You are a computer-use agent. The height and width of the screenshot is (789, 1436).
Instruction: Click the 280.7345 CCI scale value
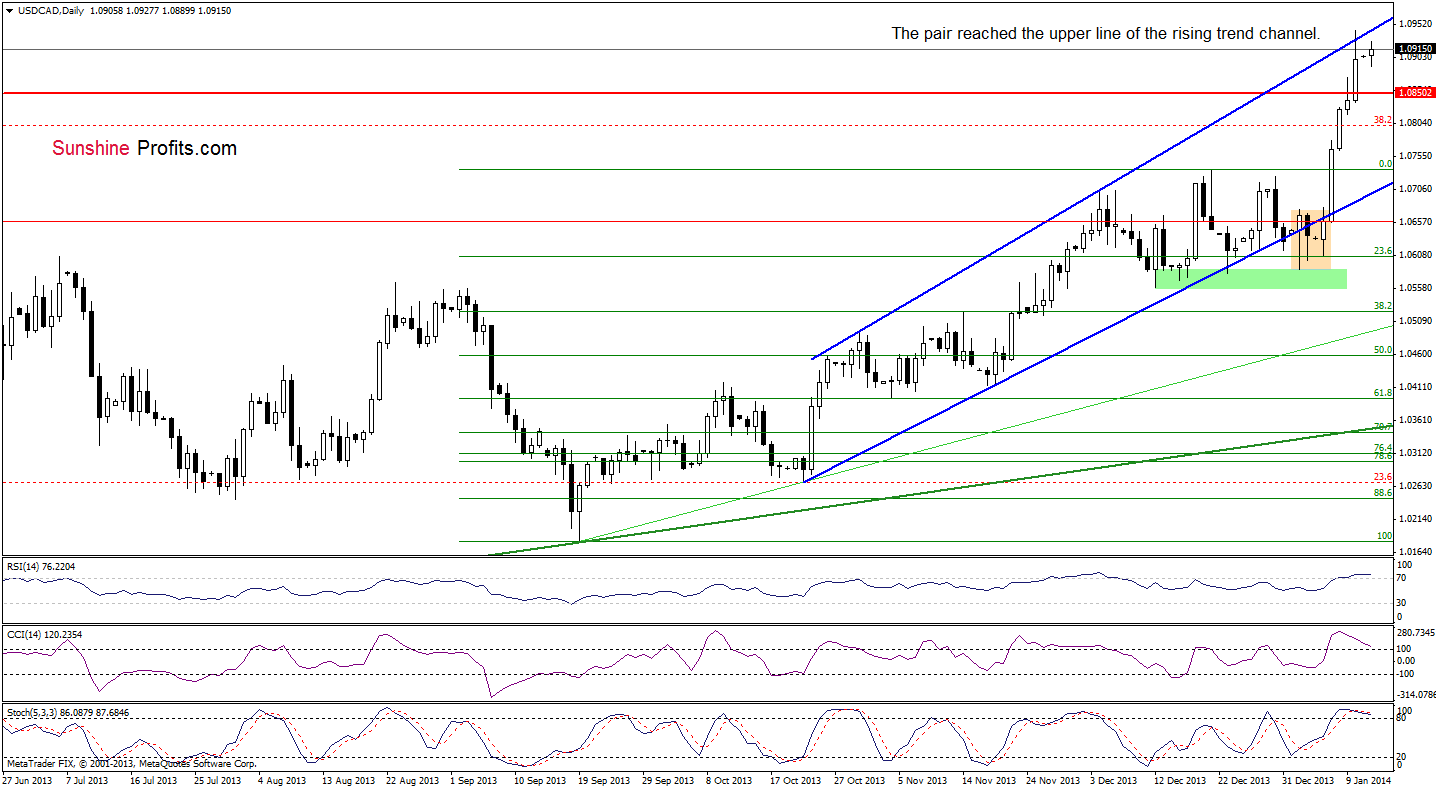[1415, 633]
